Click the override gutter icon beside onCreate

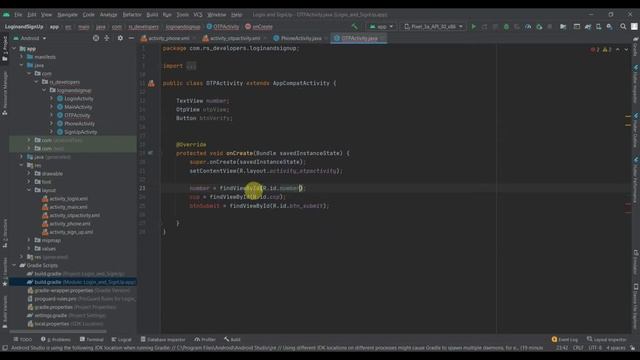tap(151, 153)
